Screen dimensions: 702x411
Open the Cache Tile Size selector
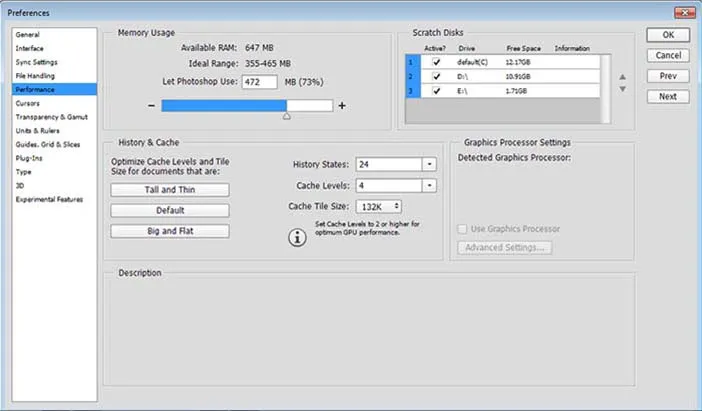(x=379, y=206)
